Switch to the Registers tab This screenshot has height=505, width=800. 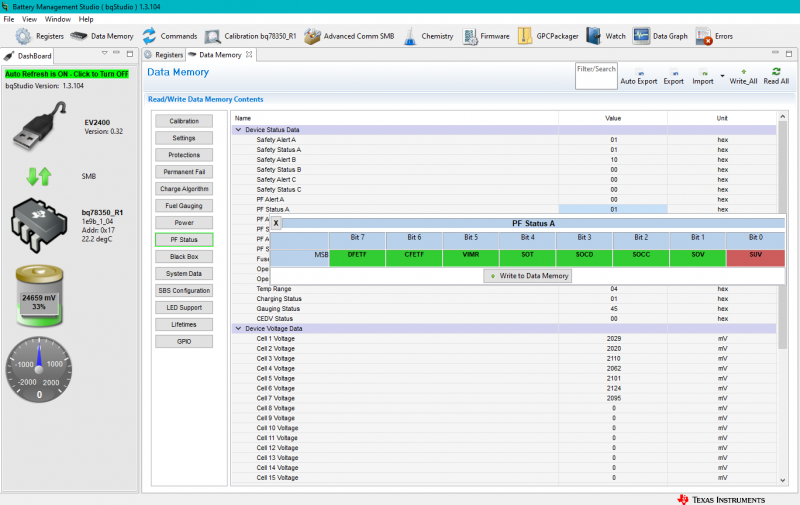(x=164, y=55)
